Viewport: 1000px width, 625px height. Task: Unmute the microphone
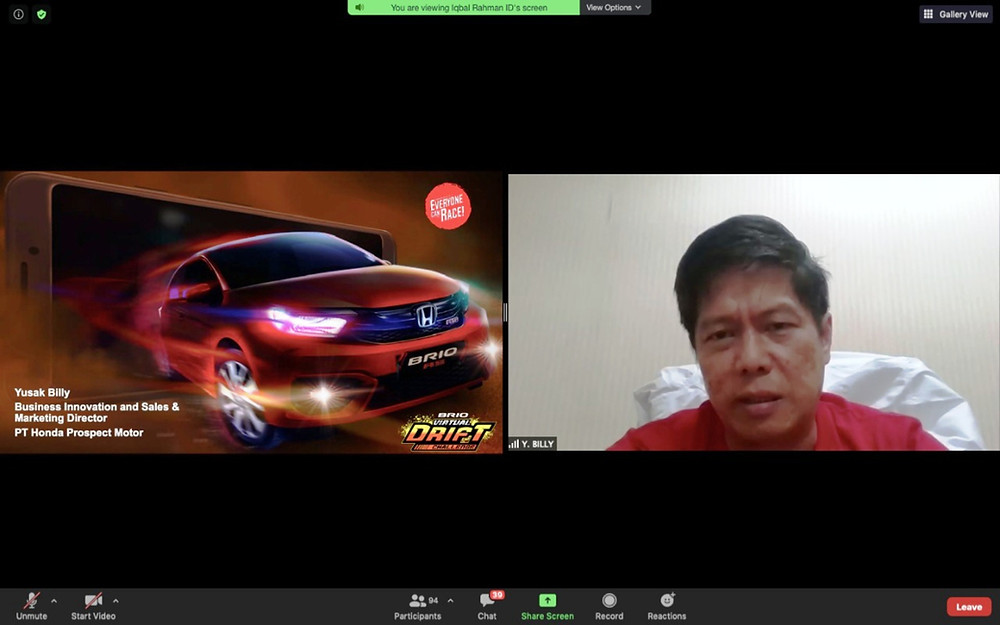point(31,606)
